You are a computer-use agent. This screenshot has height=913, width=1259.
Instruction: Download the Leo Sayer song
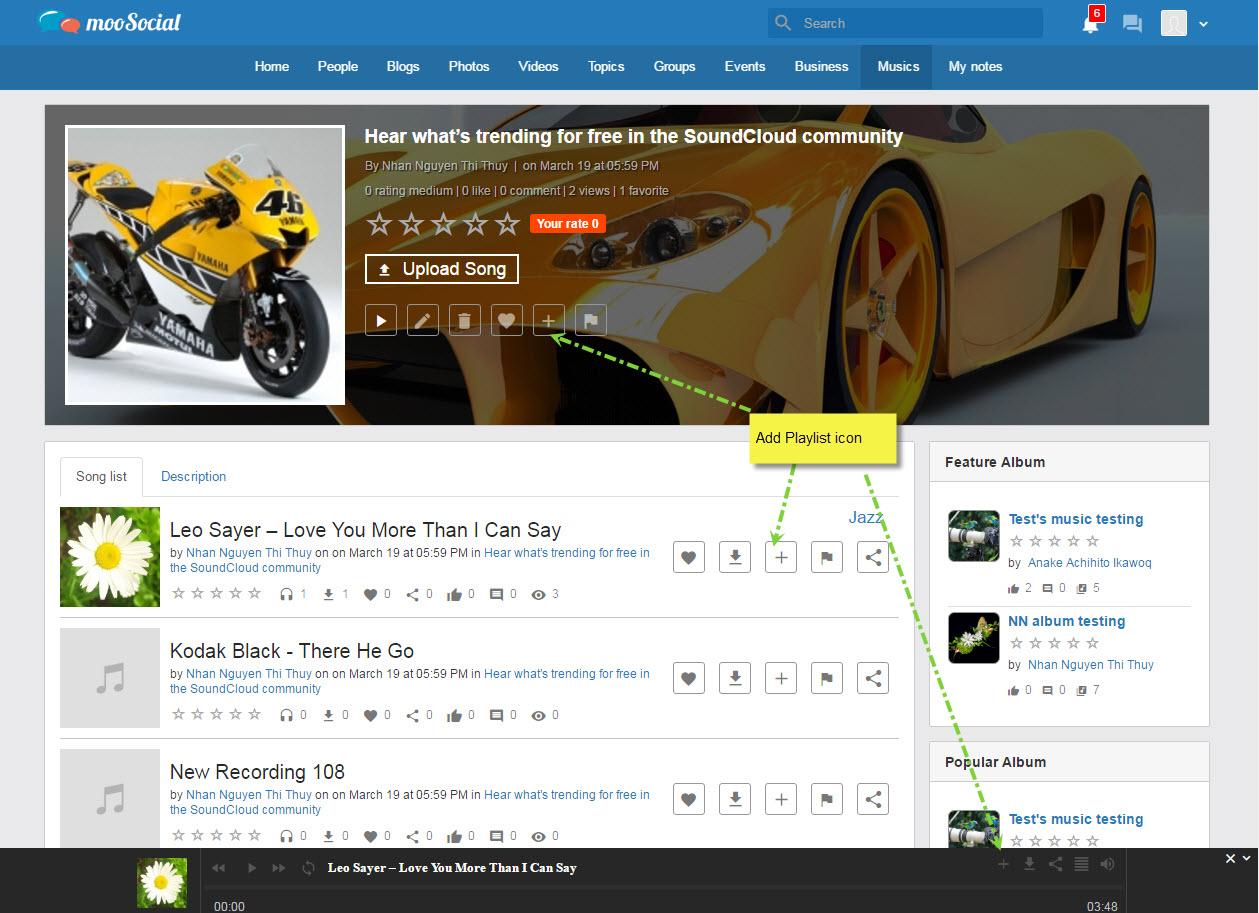point(735,557)
